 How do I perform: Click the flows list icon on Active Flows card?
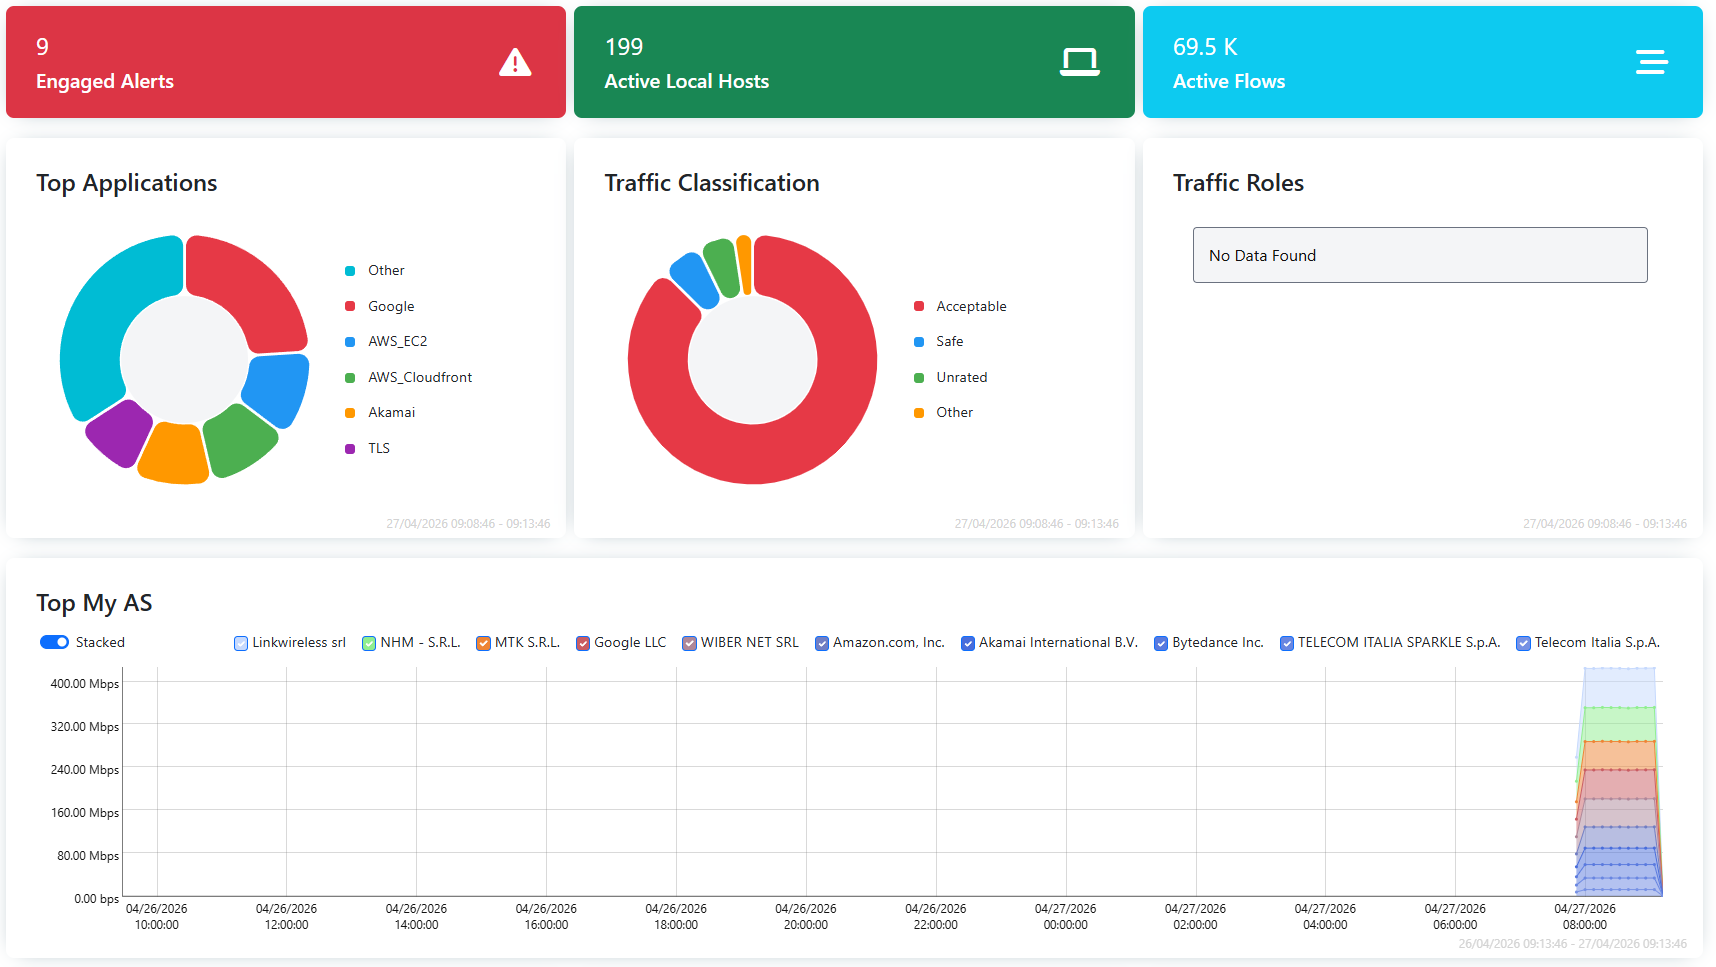[x=1651, y=62]
